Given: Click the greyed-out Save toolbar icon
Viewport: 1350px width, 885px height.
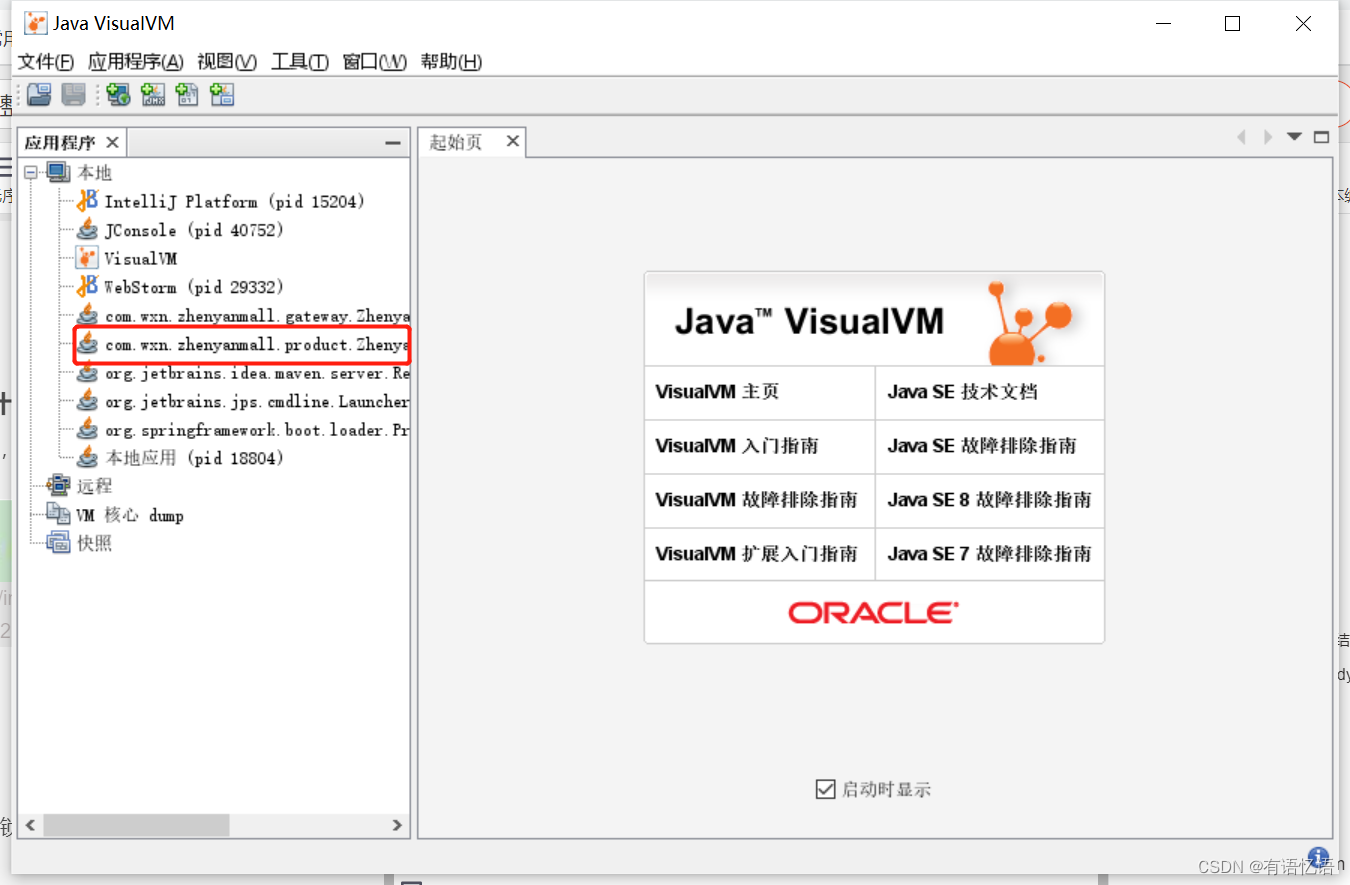Looking at the screenshot, I should tap(74, 95).
